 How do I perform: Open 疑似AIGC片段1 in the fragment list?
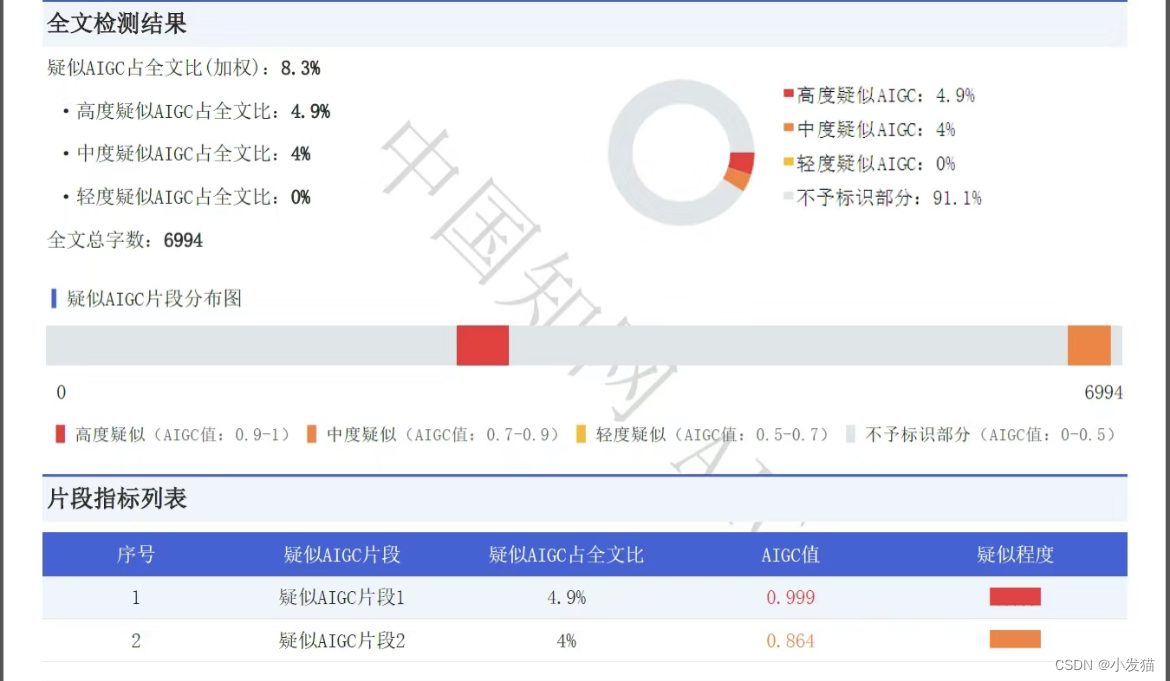[x=341, y=597]
